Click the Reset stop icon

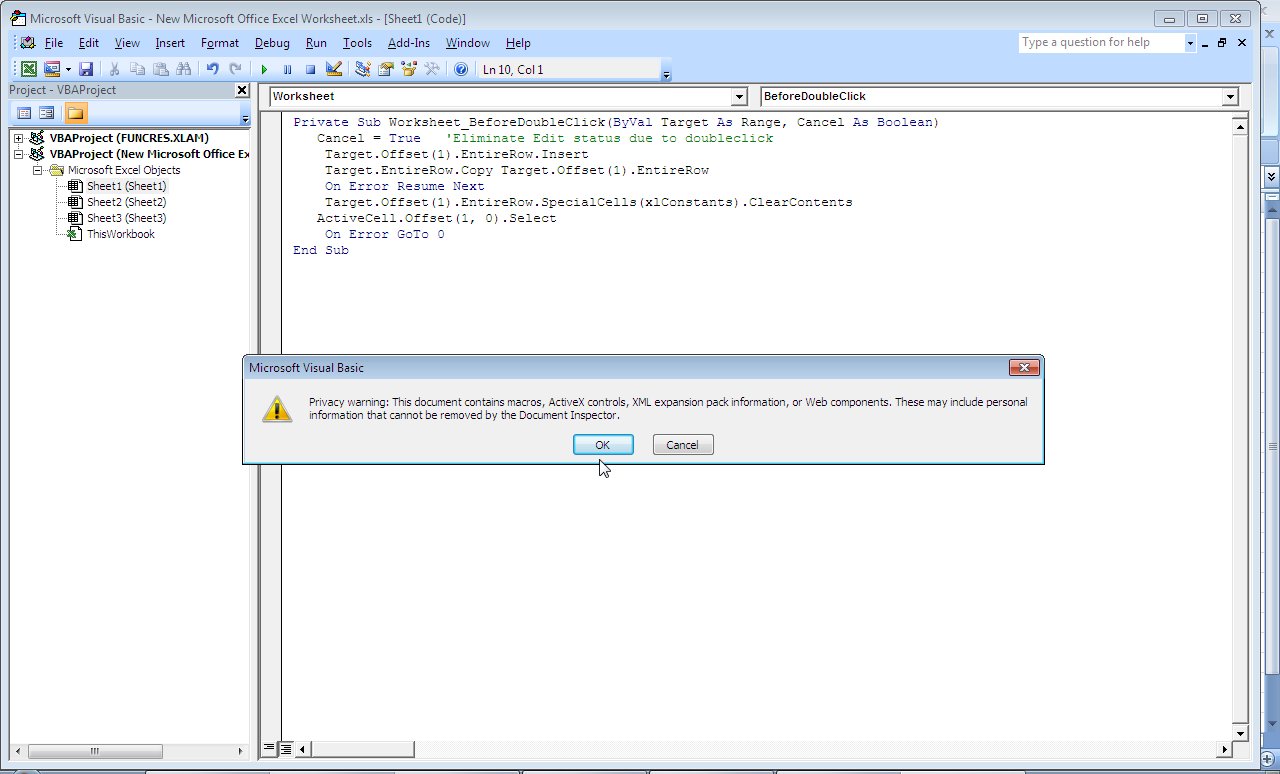coord(310,69)
